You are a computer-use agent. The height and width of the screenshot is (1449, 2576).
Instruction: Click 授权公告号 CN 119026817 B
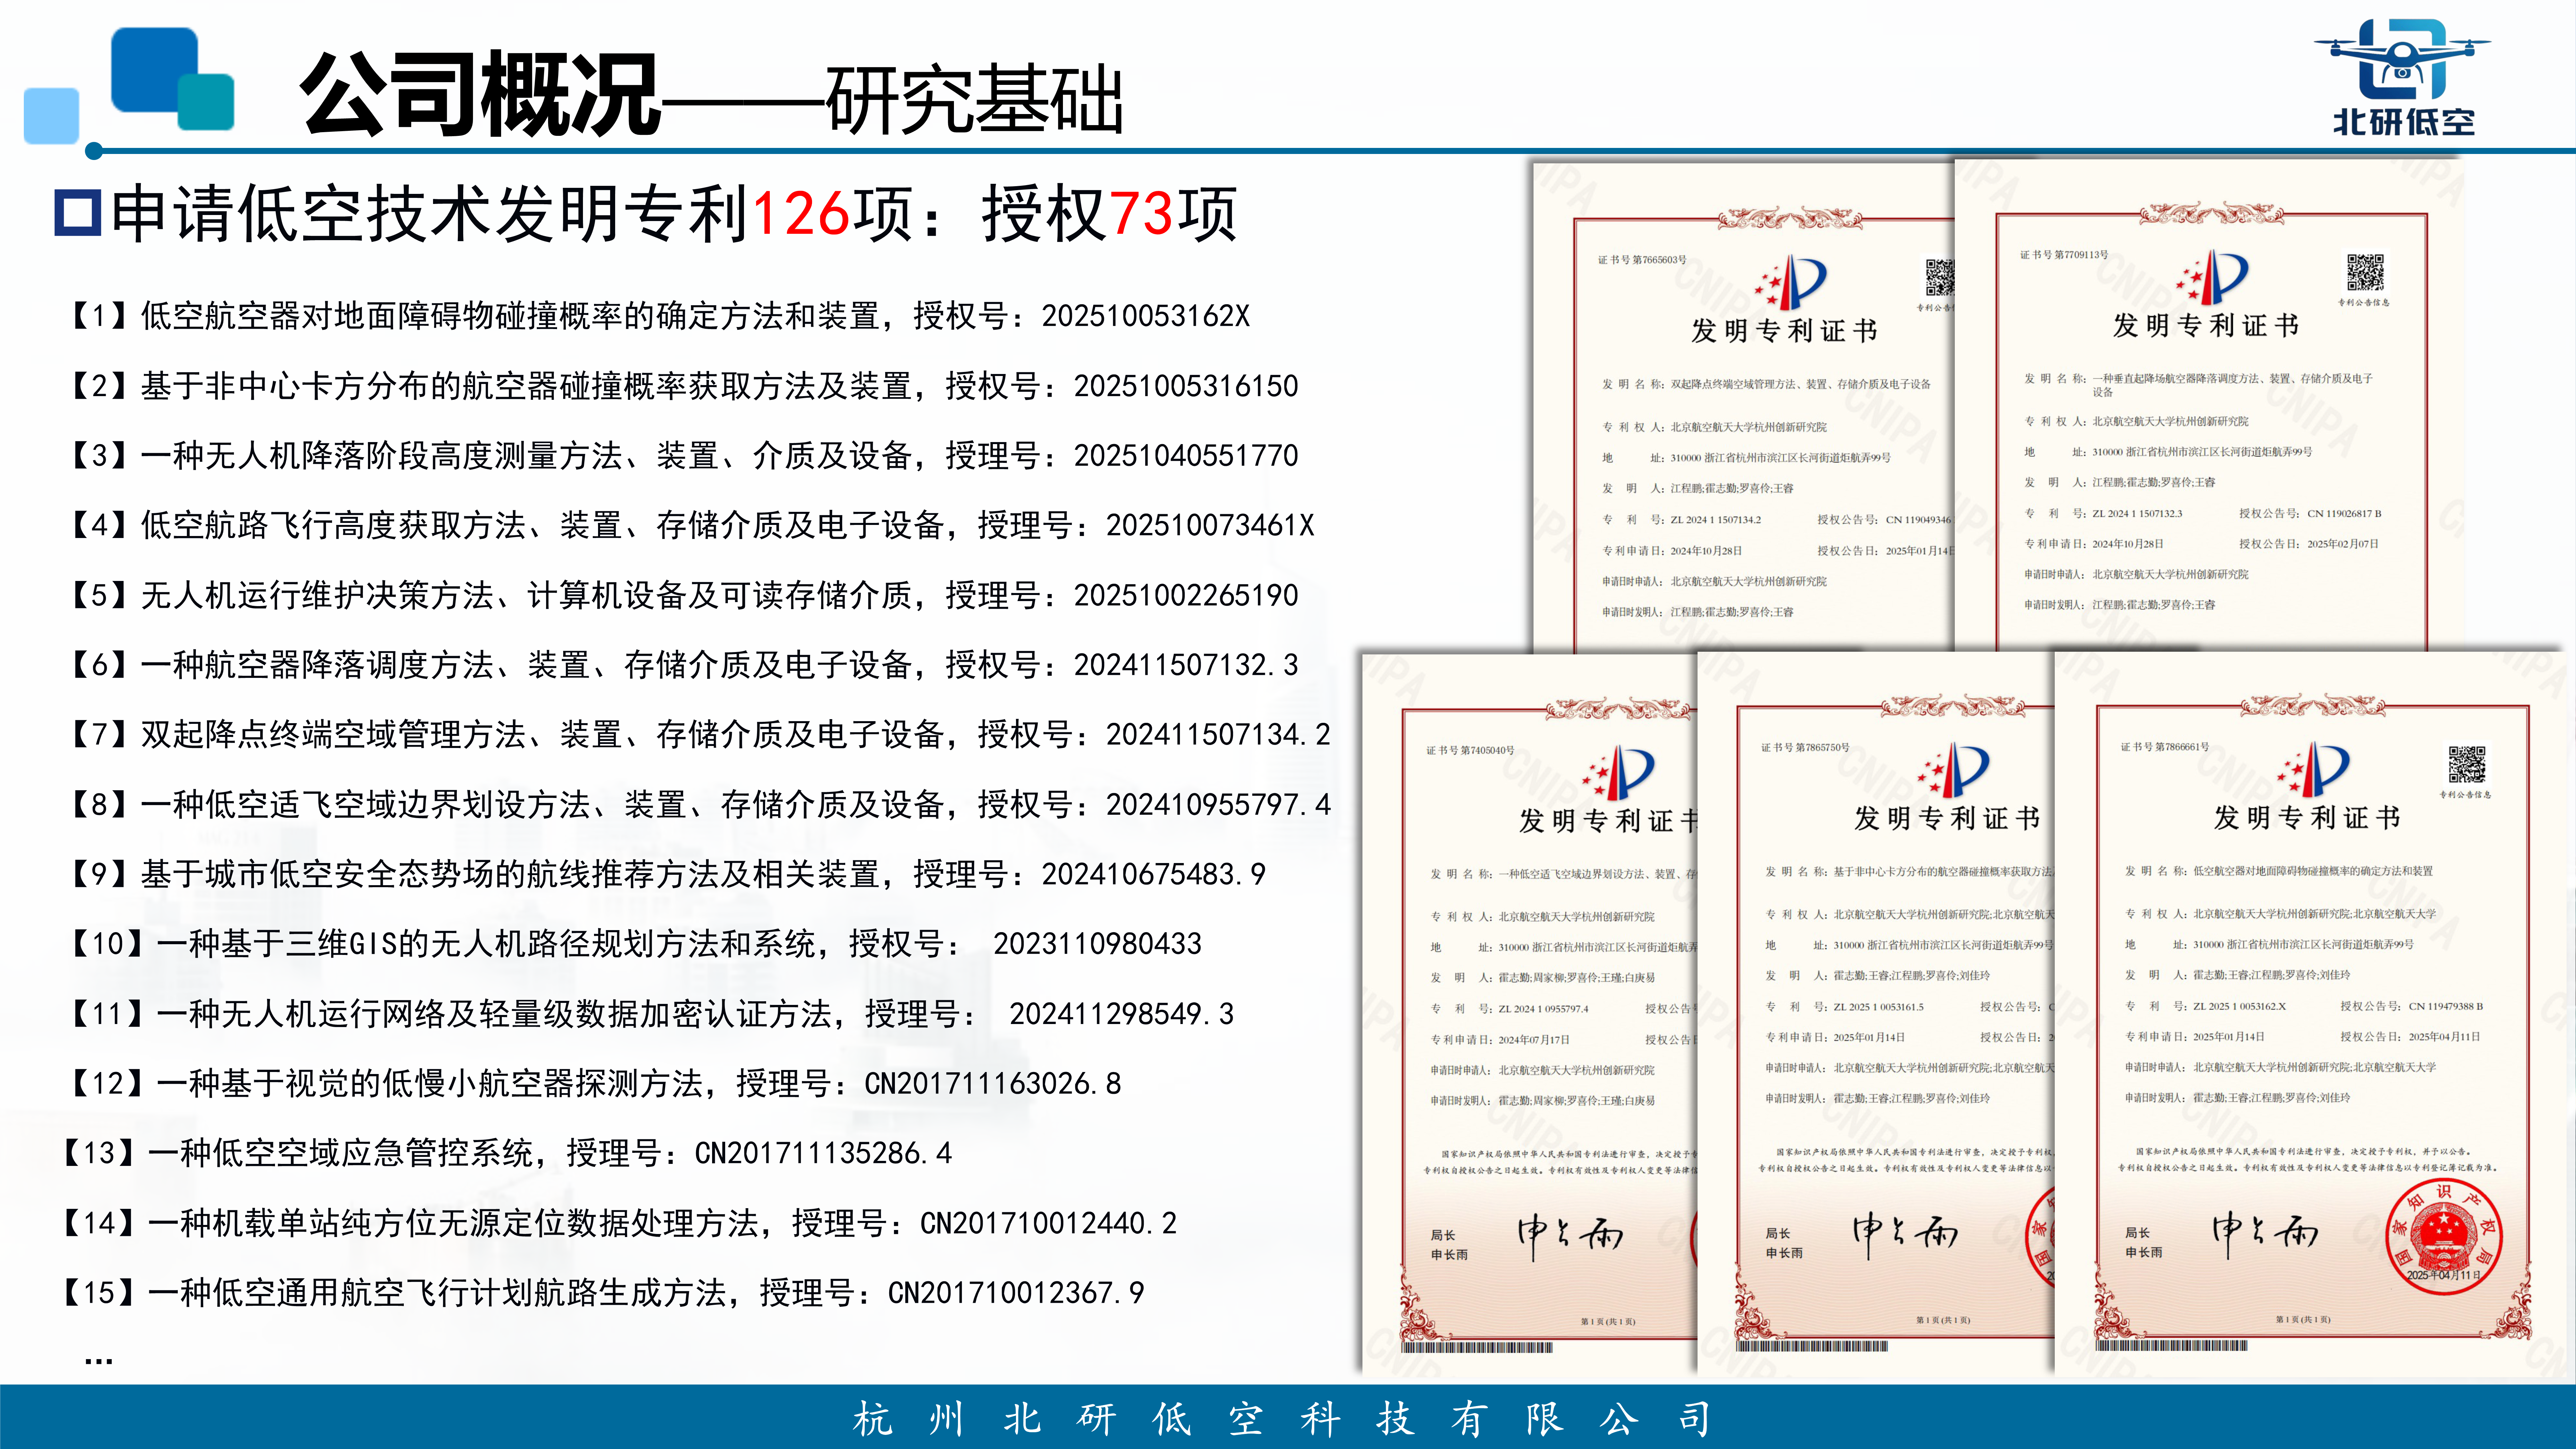point(2310,514)
